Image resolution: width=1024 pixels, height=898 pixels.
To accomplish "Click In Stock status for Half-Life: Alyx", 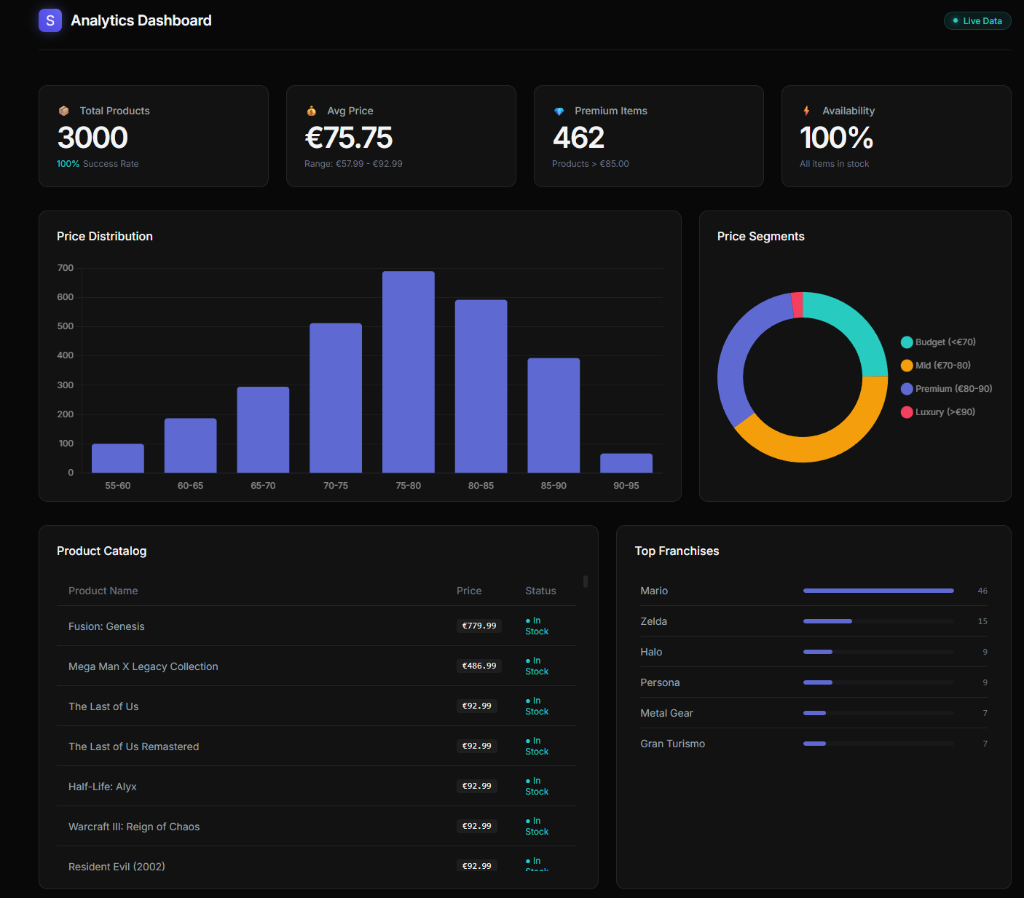I will 537,786.
